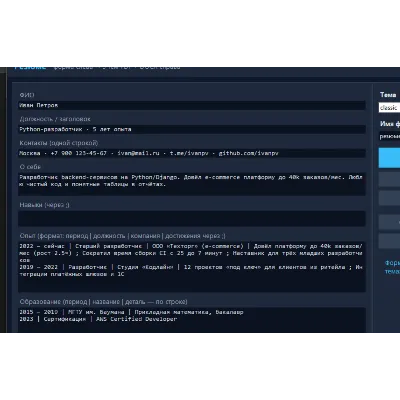Viewport: 400px width, 400px height.
Task: Focus the Должность / заголовок input field
Action: pos(192,129)
